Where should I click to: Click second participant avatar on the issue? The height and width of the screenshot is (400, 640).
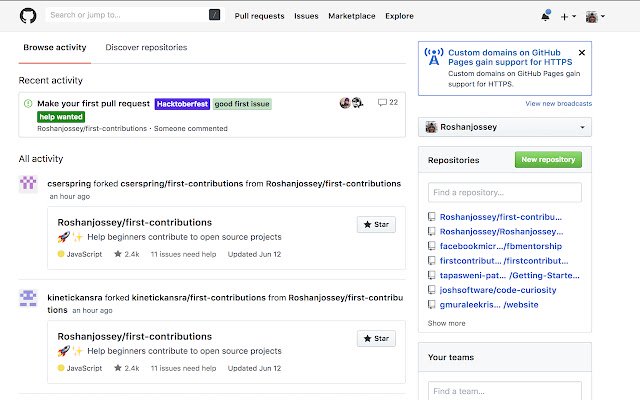pos(357,103)
